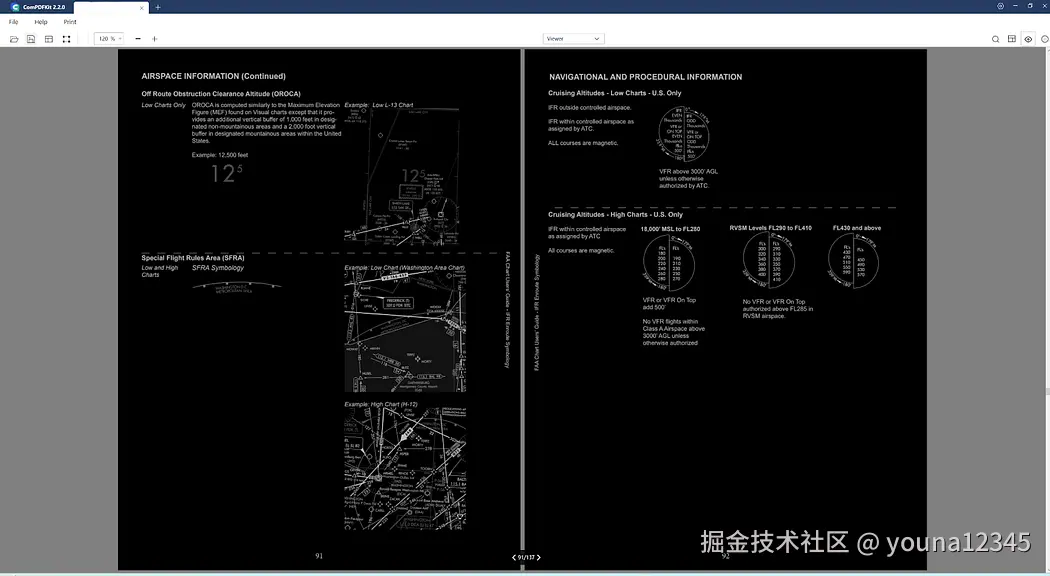1050x576 pixels.
Task: Click the save document toolbar icon
Action: pyautogui.click(x=31, y=39)
